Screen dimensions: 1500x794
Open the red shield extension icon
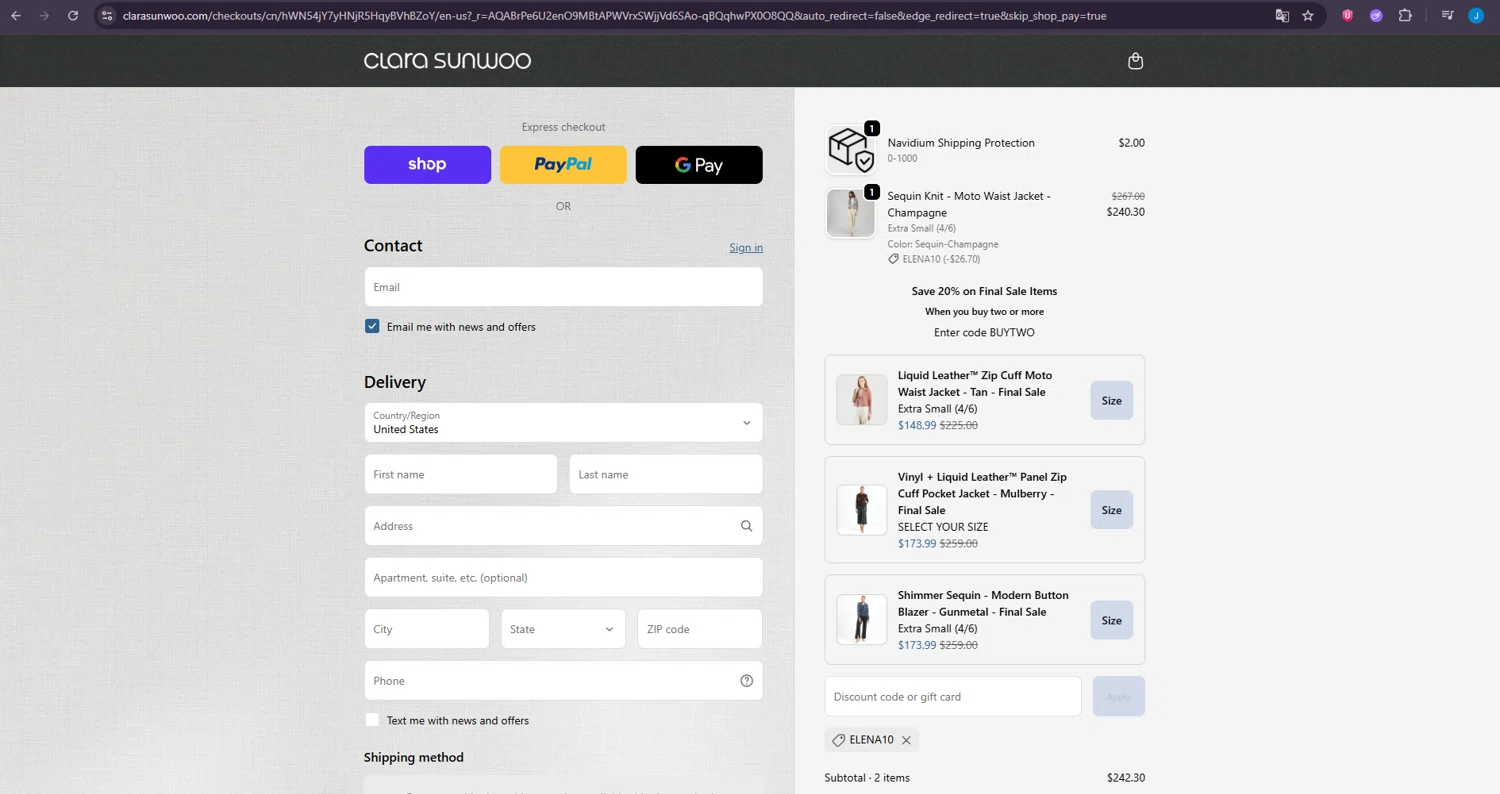pos(1347,16)
